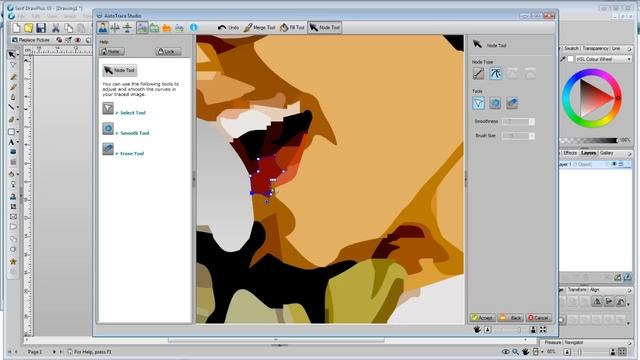Switch to the Swatch tab

[571, 48]
